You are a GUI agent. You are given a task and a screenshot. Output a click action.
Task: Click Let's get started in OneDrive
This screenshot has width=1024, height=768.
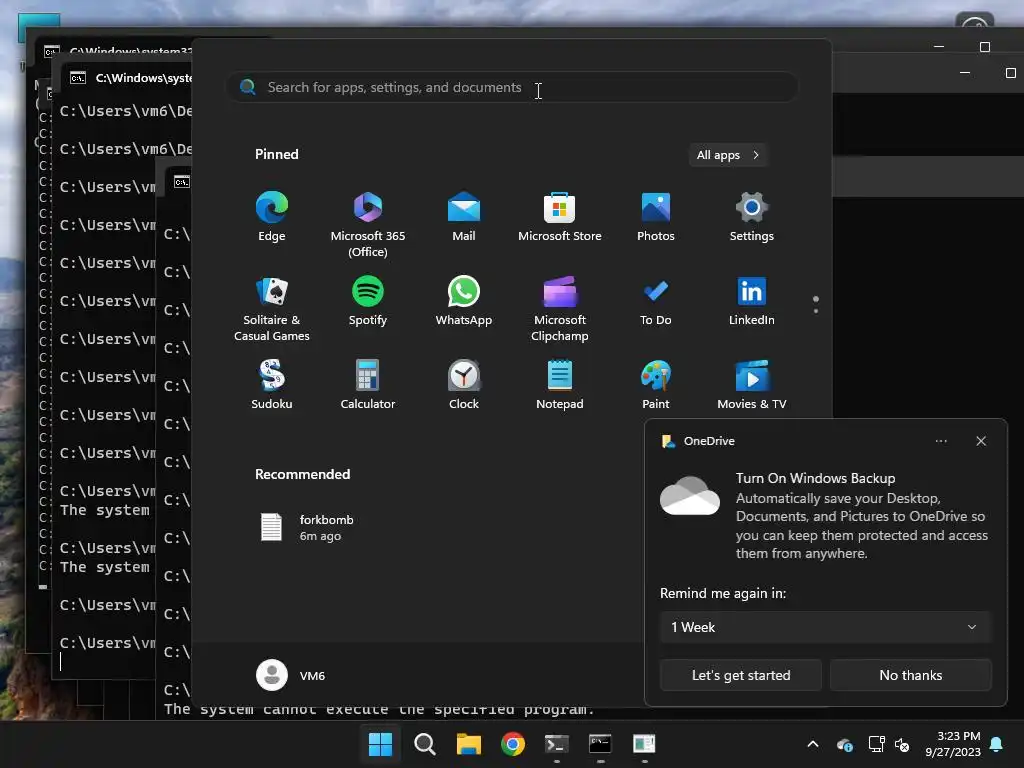tap(741, 675)
